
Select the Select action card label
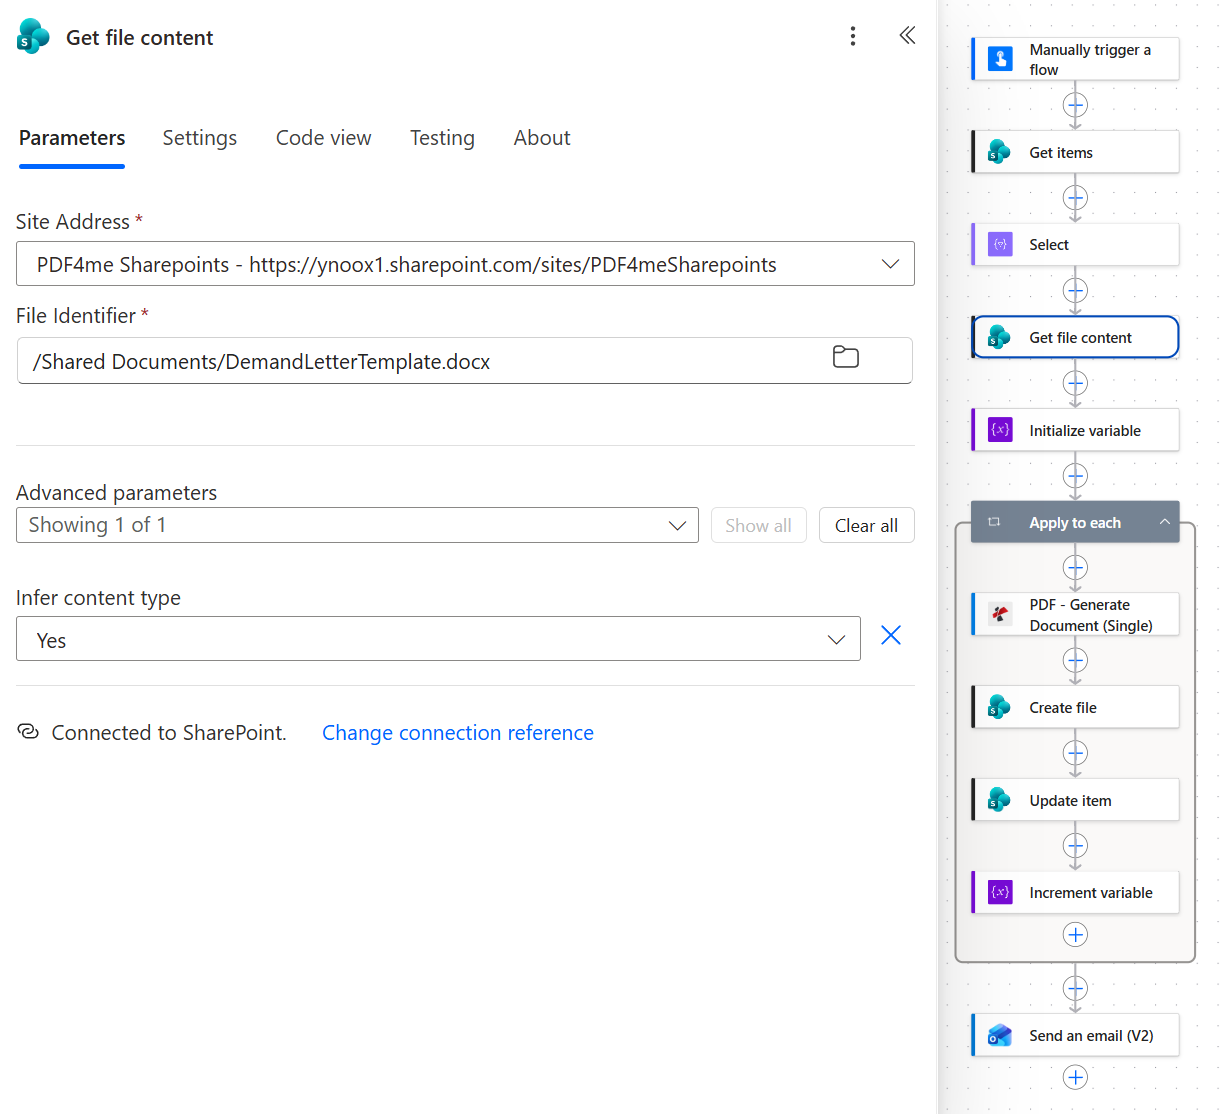point(1049,245)
